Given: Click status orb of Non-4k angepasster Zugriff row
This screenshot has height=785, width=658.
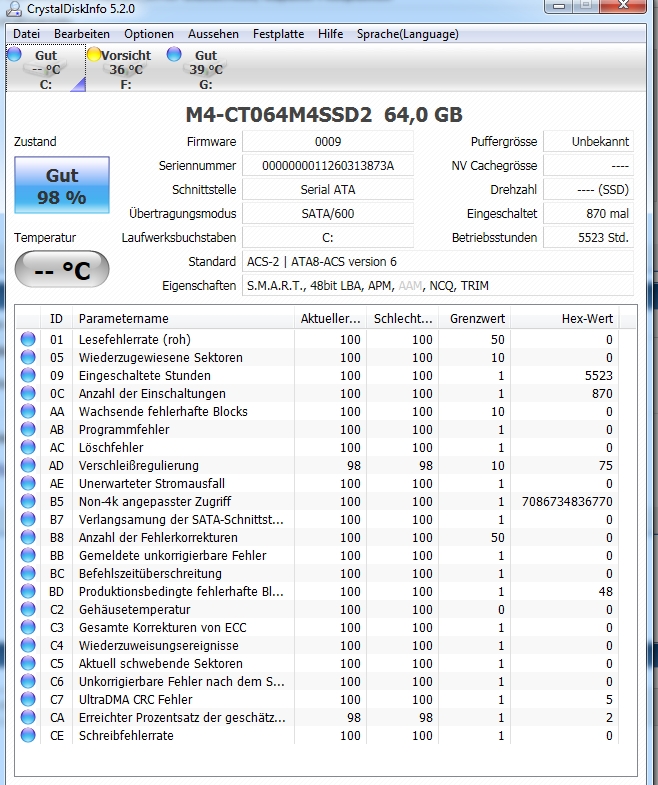Looking at the screenshot, I should pos(28,501).
